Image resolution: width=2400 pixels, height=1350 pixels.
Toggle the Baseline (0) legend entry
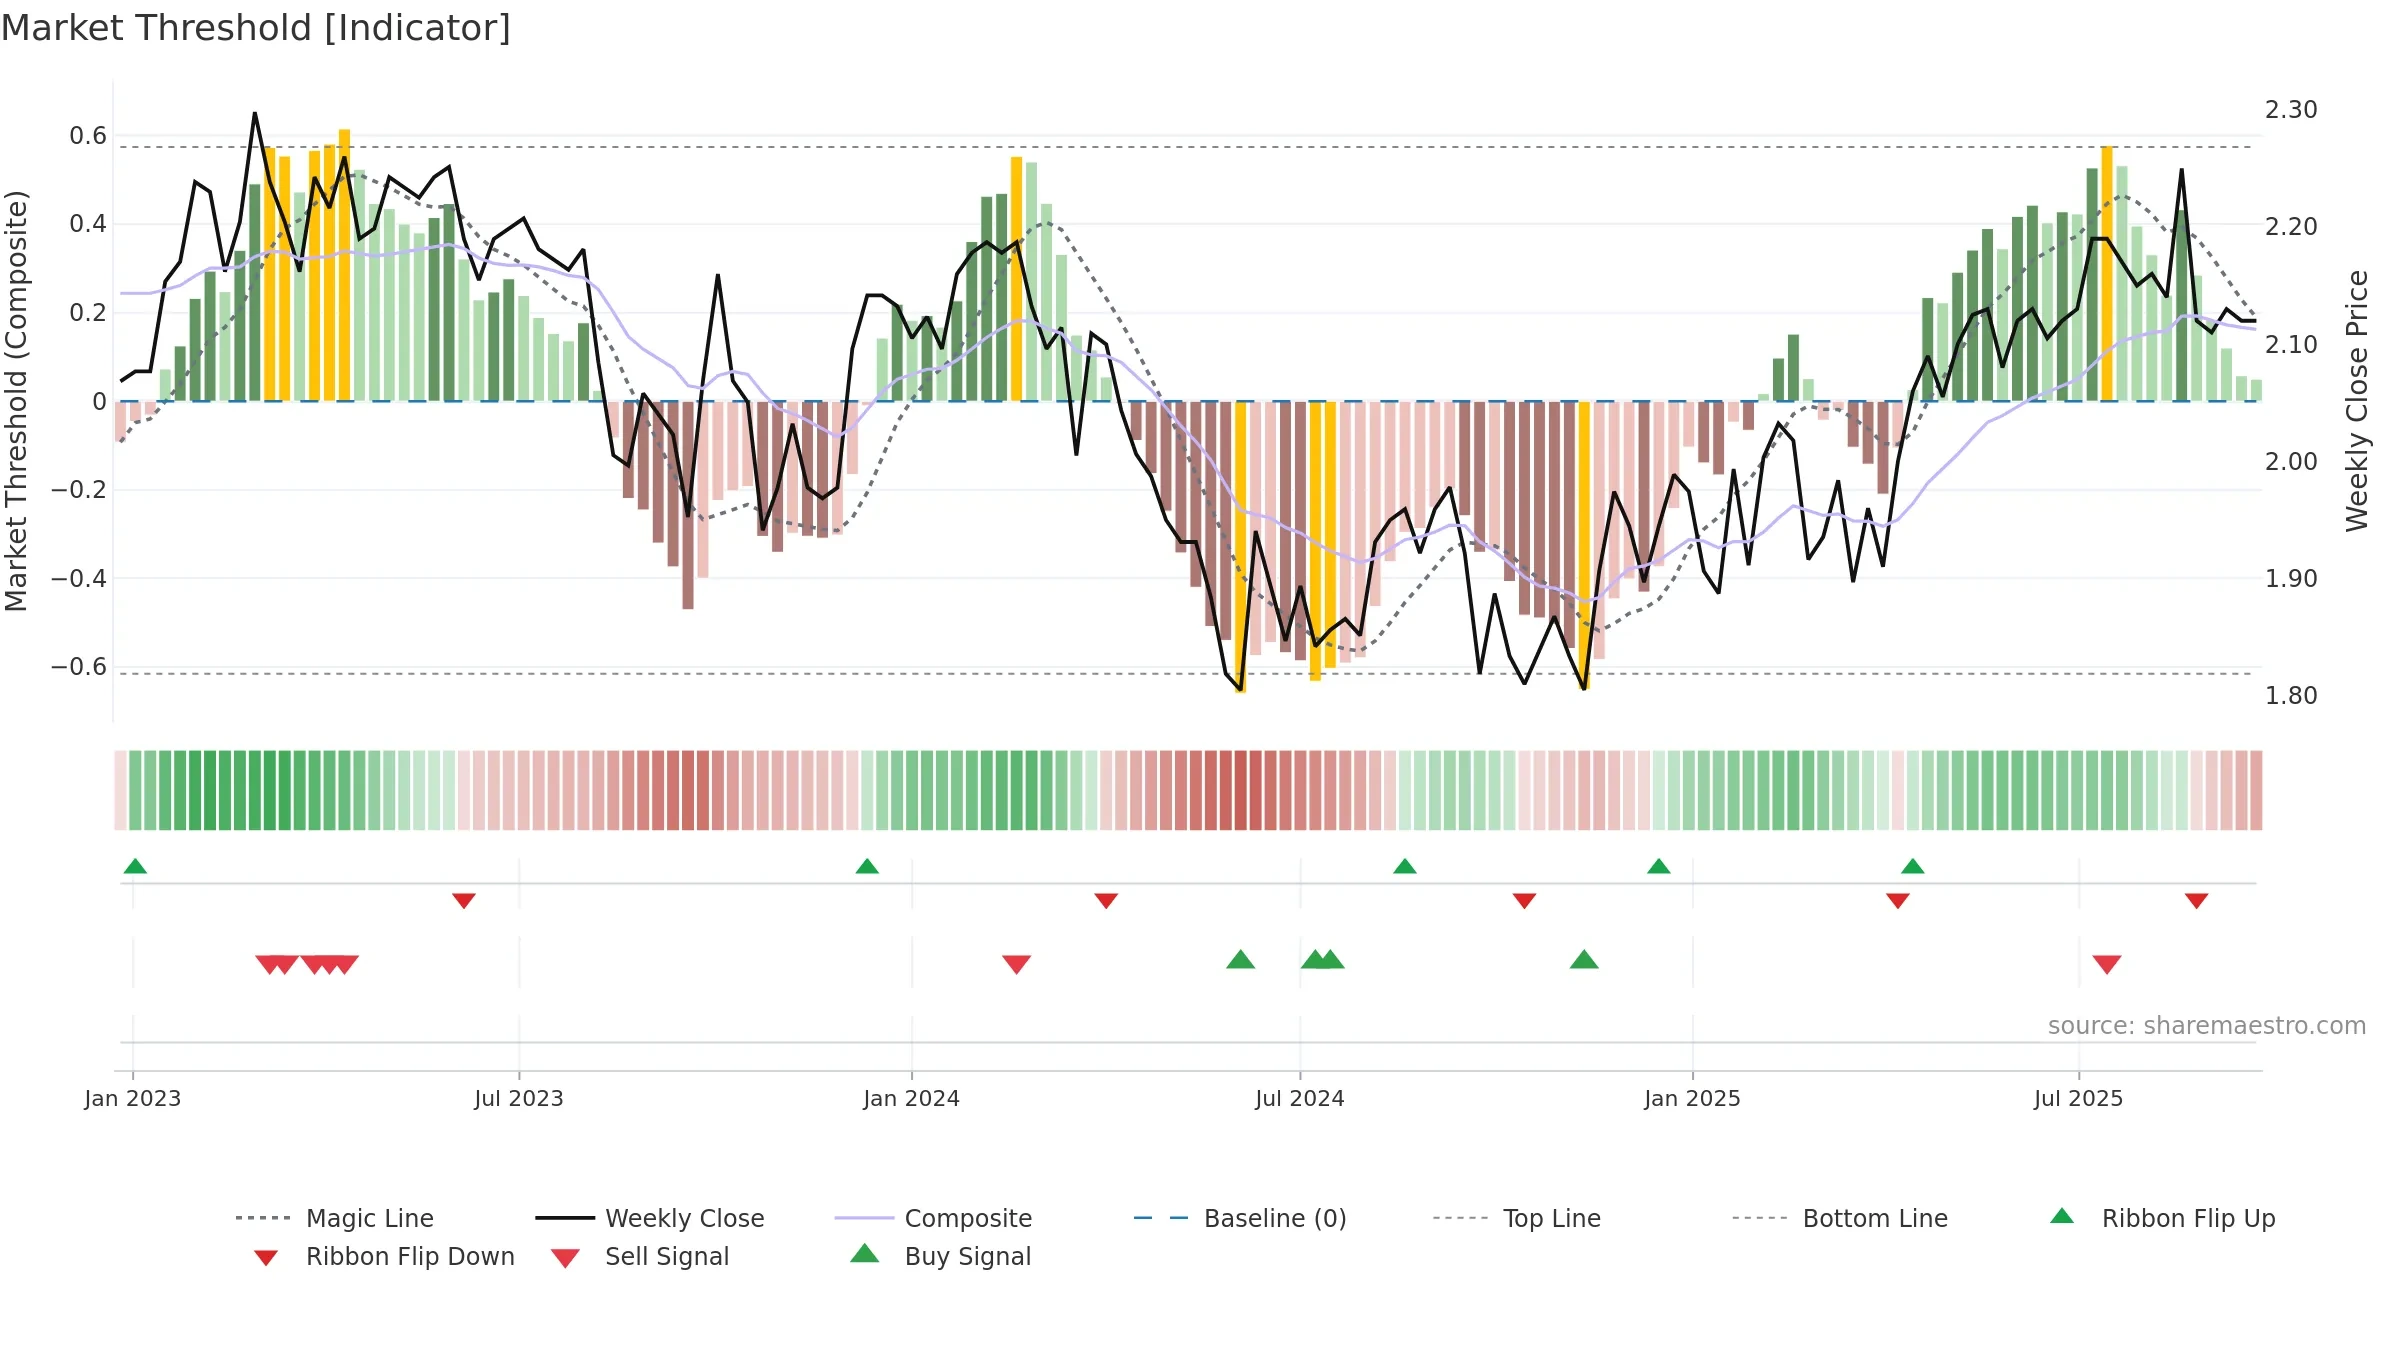coord(1240,1218)
